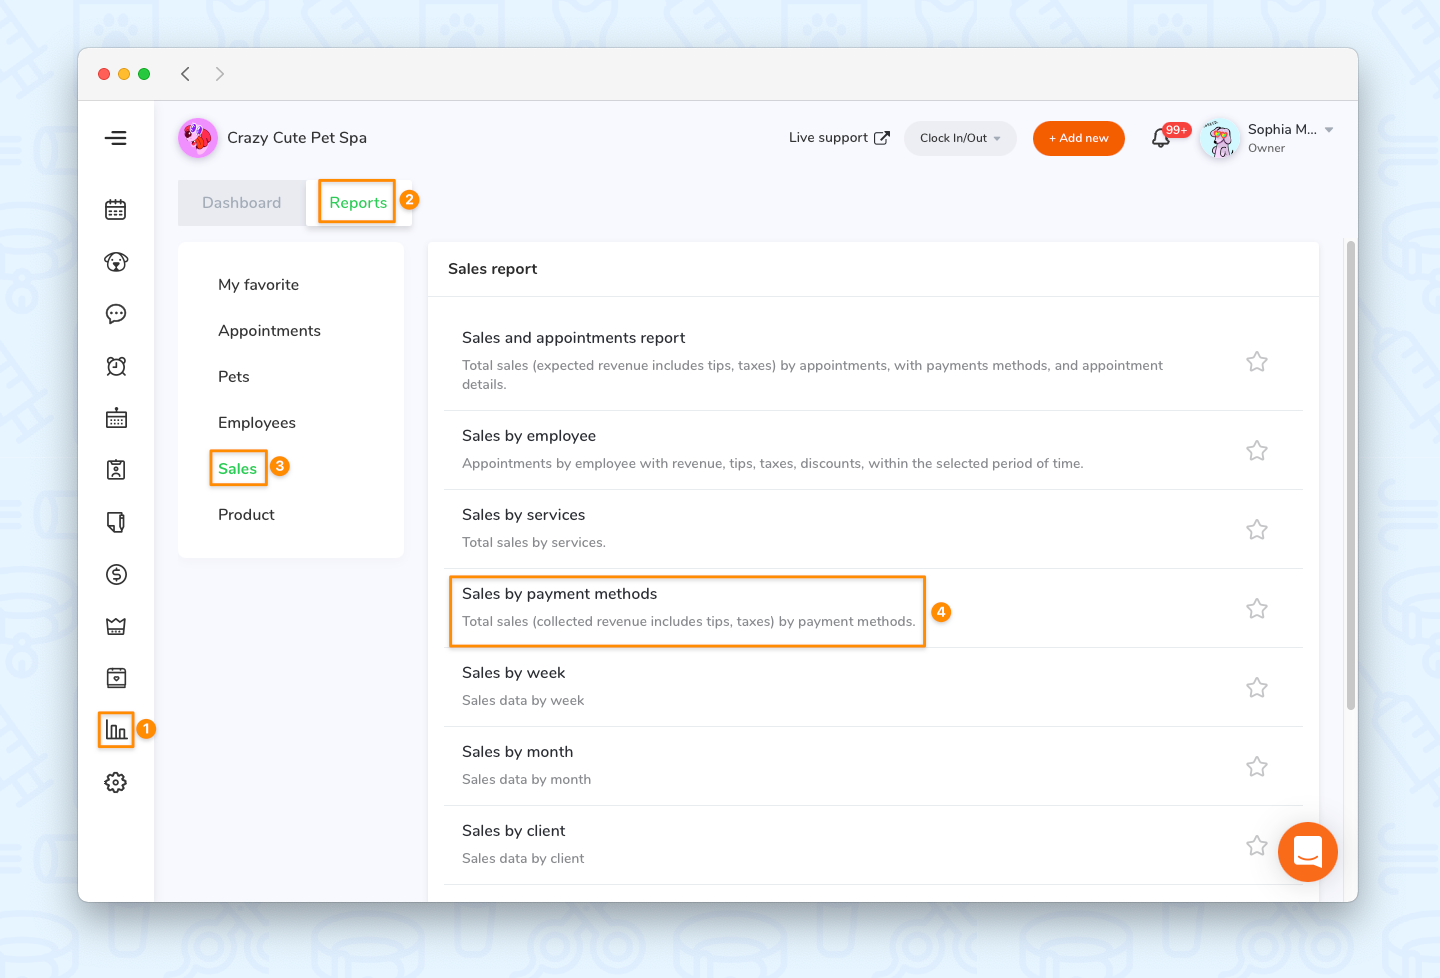Screen dimensions: 1440x978
Task: Toggle the hamburger sidebar menu
Action: coord(116,138)
